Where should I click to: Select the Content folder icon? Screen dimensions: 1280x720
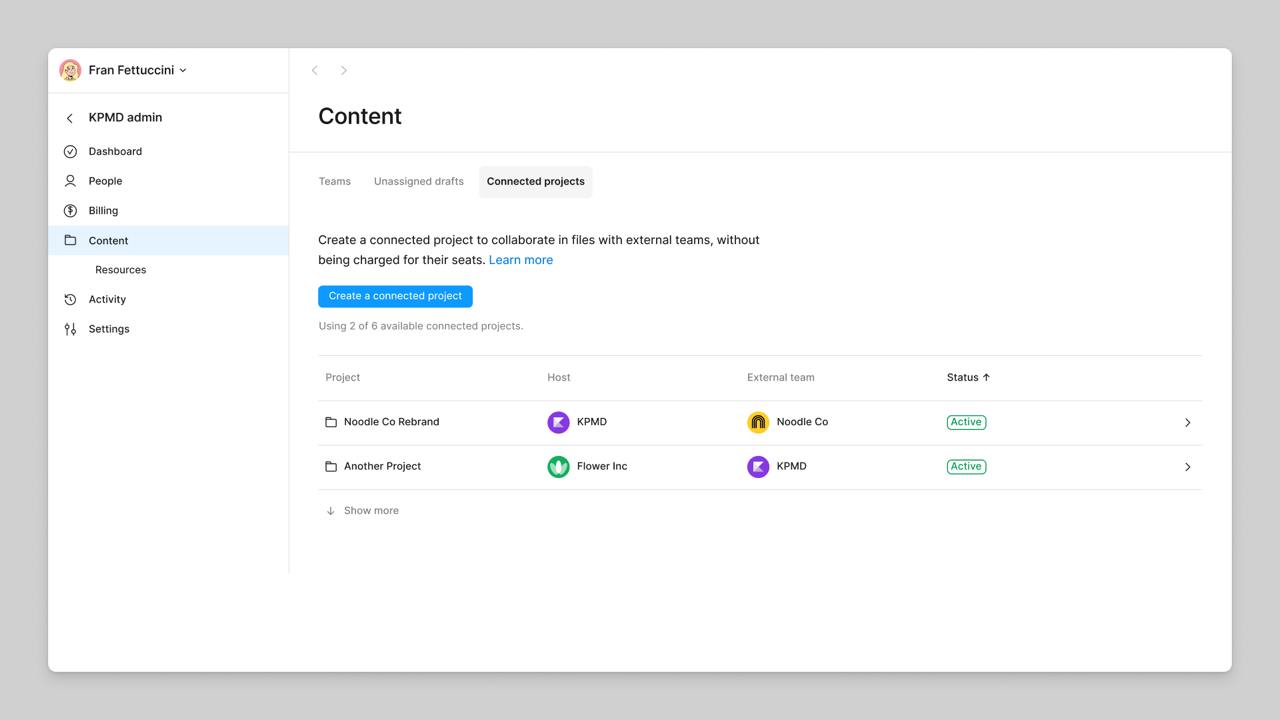pyautogui.click(x=69, y=240)
